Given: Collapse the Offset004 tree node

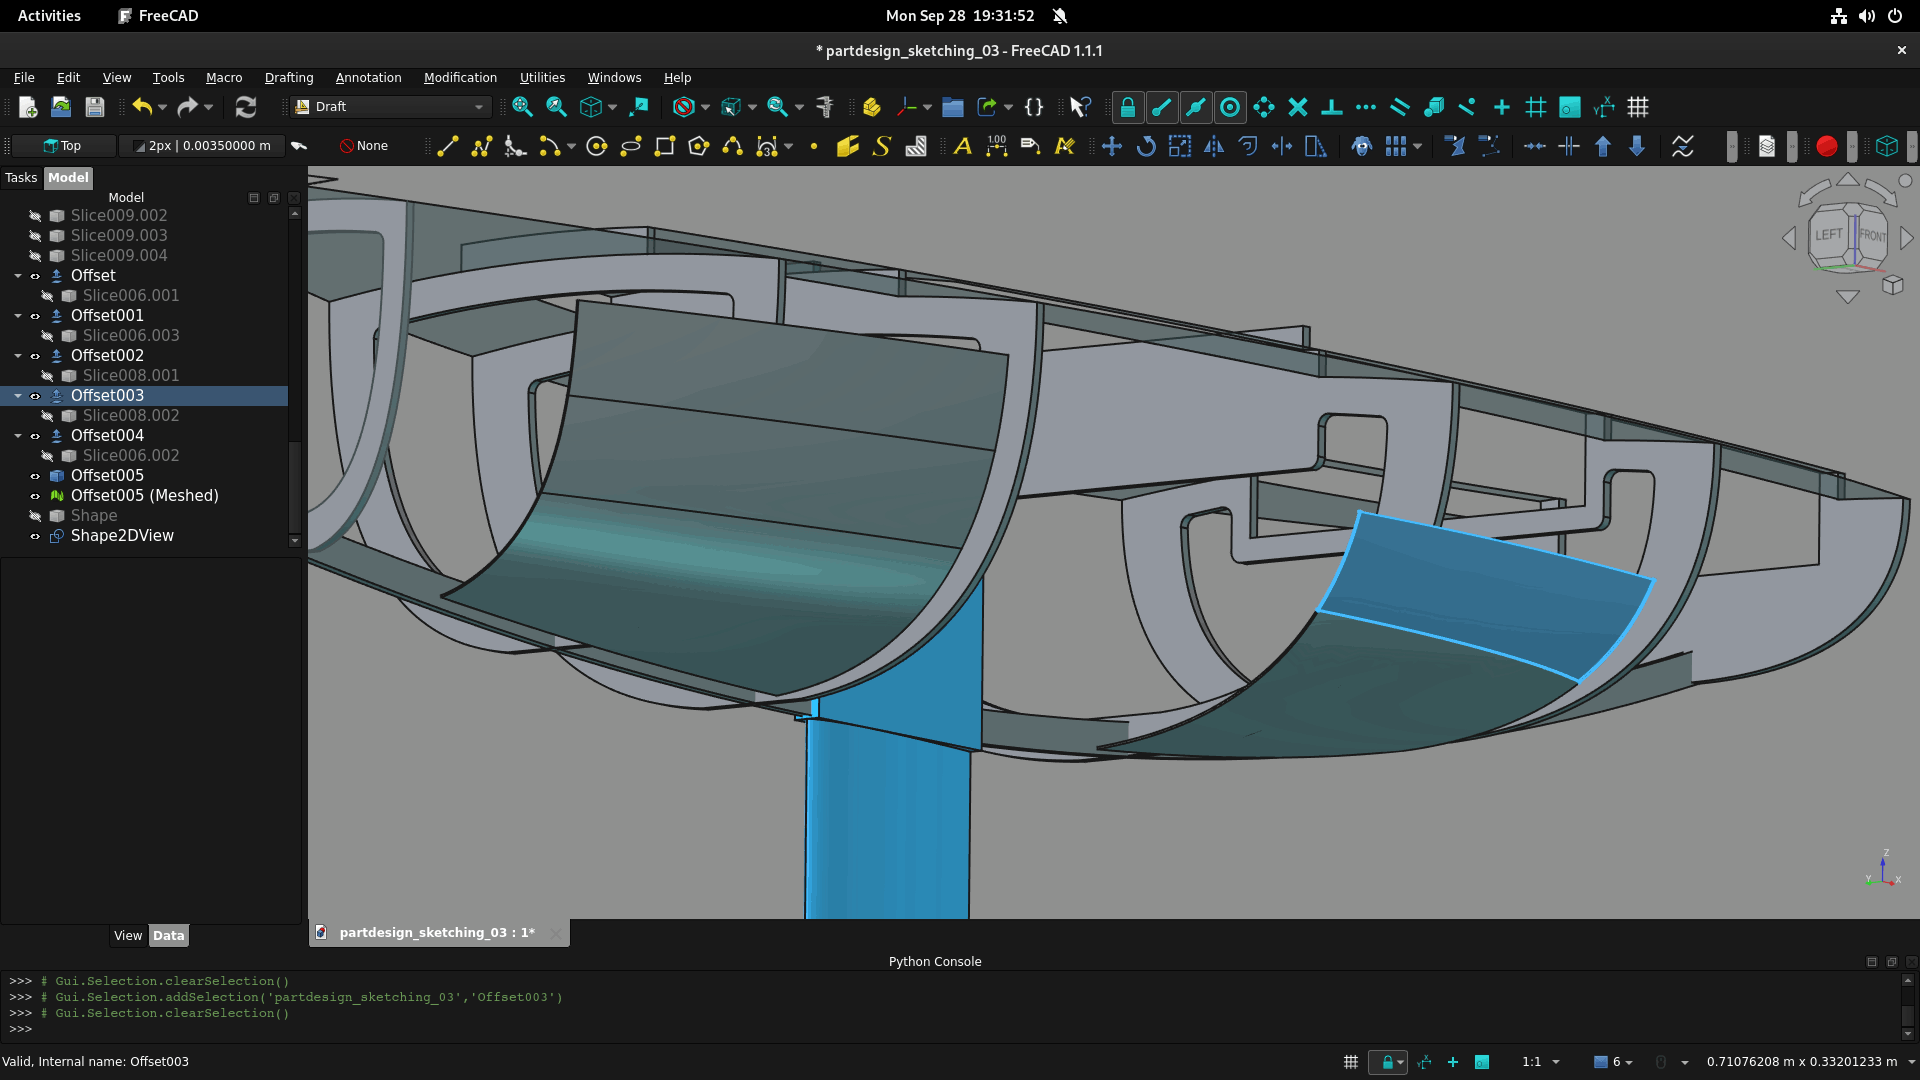Looking at the screenshot, I should [18, 436].
